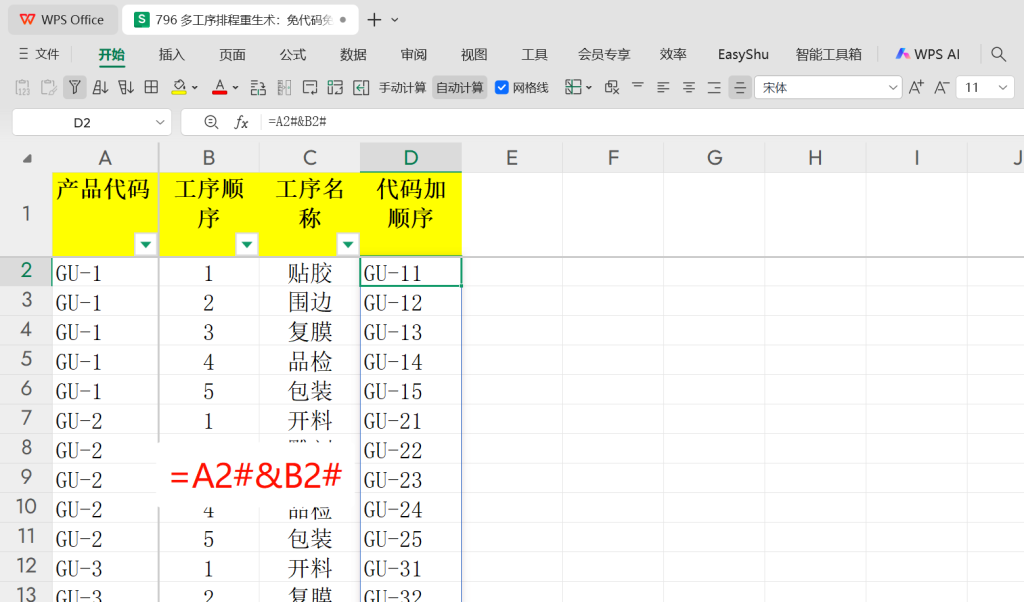Increase font size with A+ icon
Viewport: 1024px width, 602px height.
(916, 87)
